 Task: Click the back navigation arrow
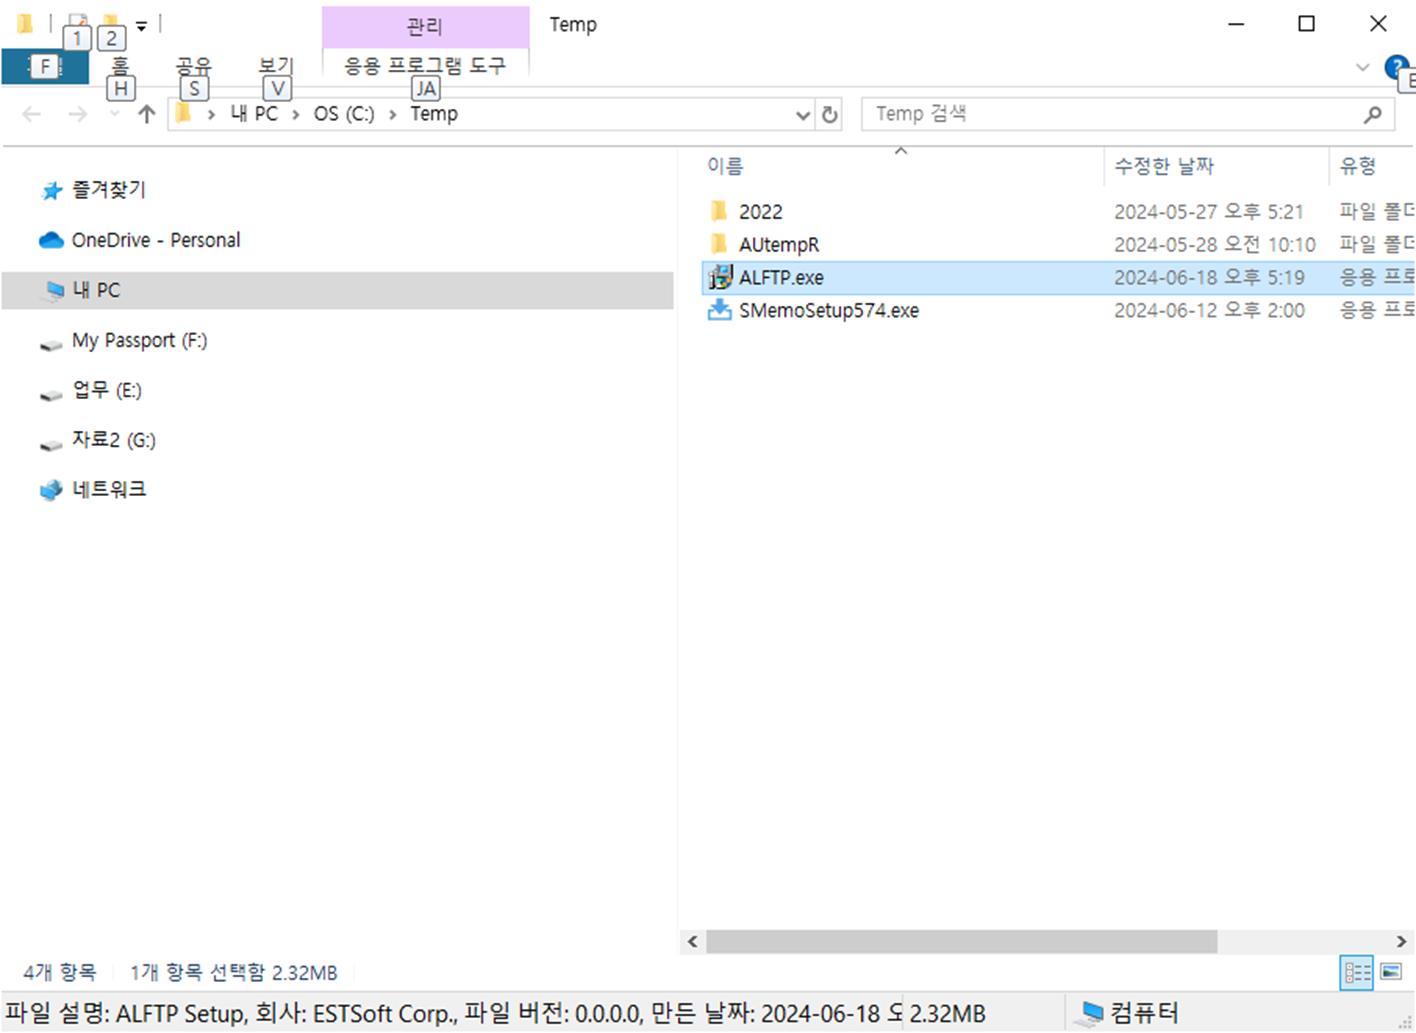pyautogui.click(x=30, y=114)
